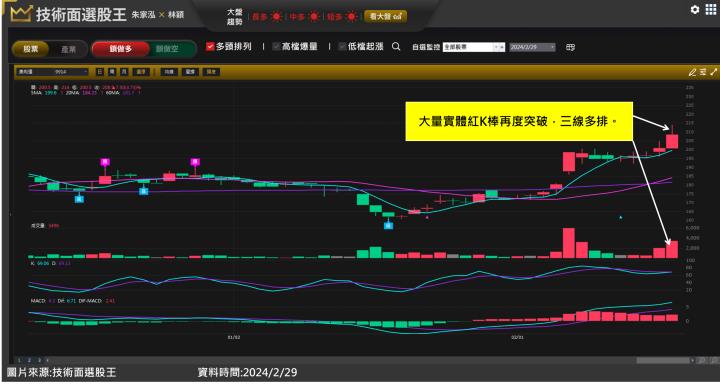This screenshot has width=720, height=385.
Task: Click the 01/02 date axis label
Action: click(x=234, y=337)
